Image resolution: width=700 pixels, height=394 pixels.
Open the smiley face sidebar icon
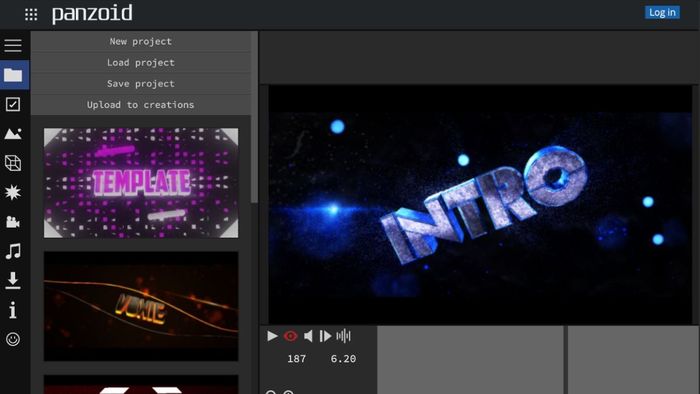click(13, 339)
